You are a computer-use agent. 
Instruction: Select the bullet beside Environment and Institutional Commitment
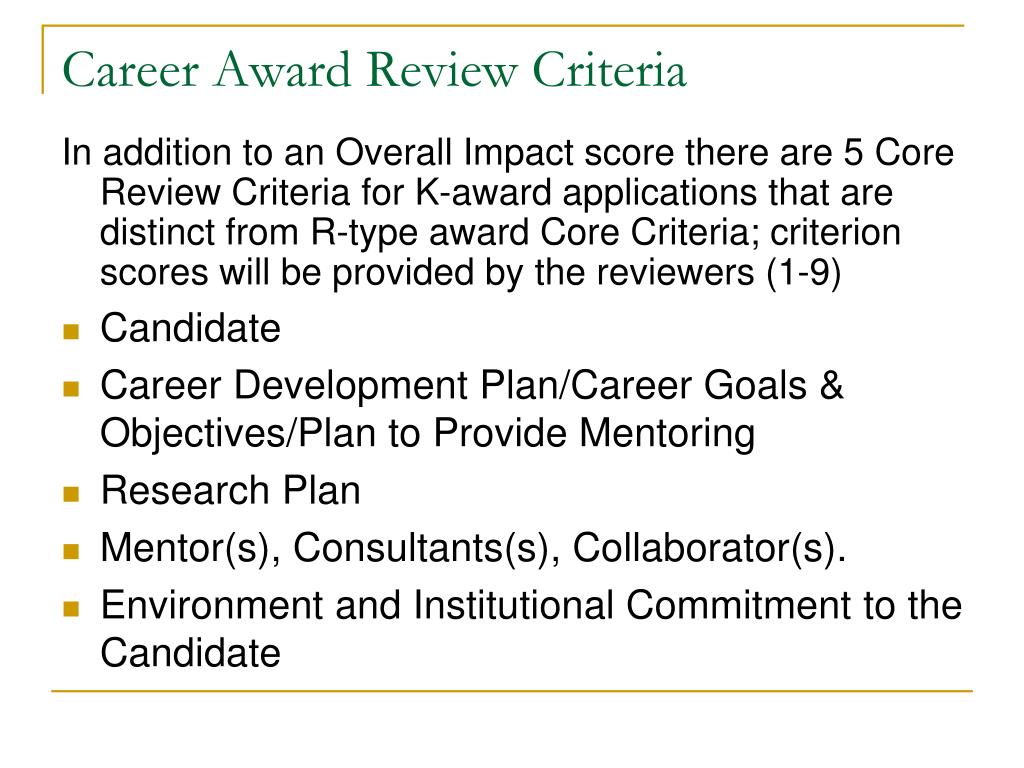click(x=71, y=609)
